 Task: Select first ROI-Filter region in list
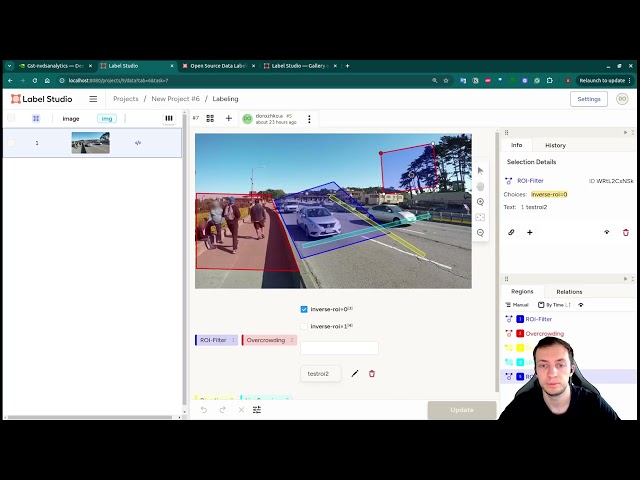[567, 319]
